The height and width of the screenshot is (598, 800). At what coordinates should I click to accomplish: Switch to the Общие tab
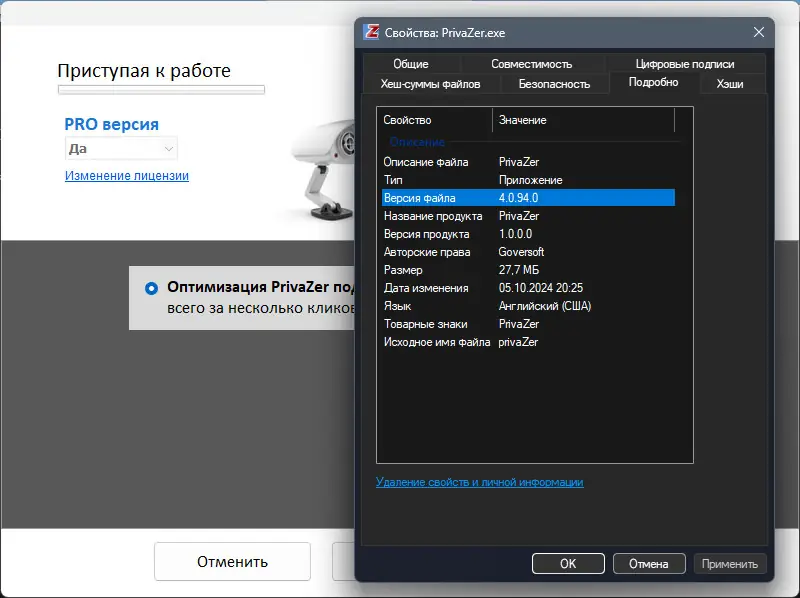(x=411, y=63)
